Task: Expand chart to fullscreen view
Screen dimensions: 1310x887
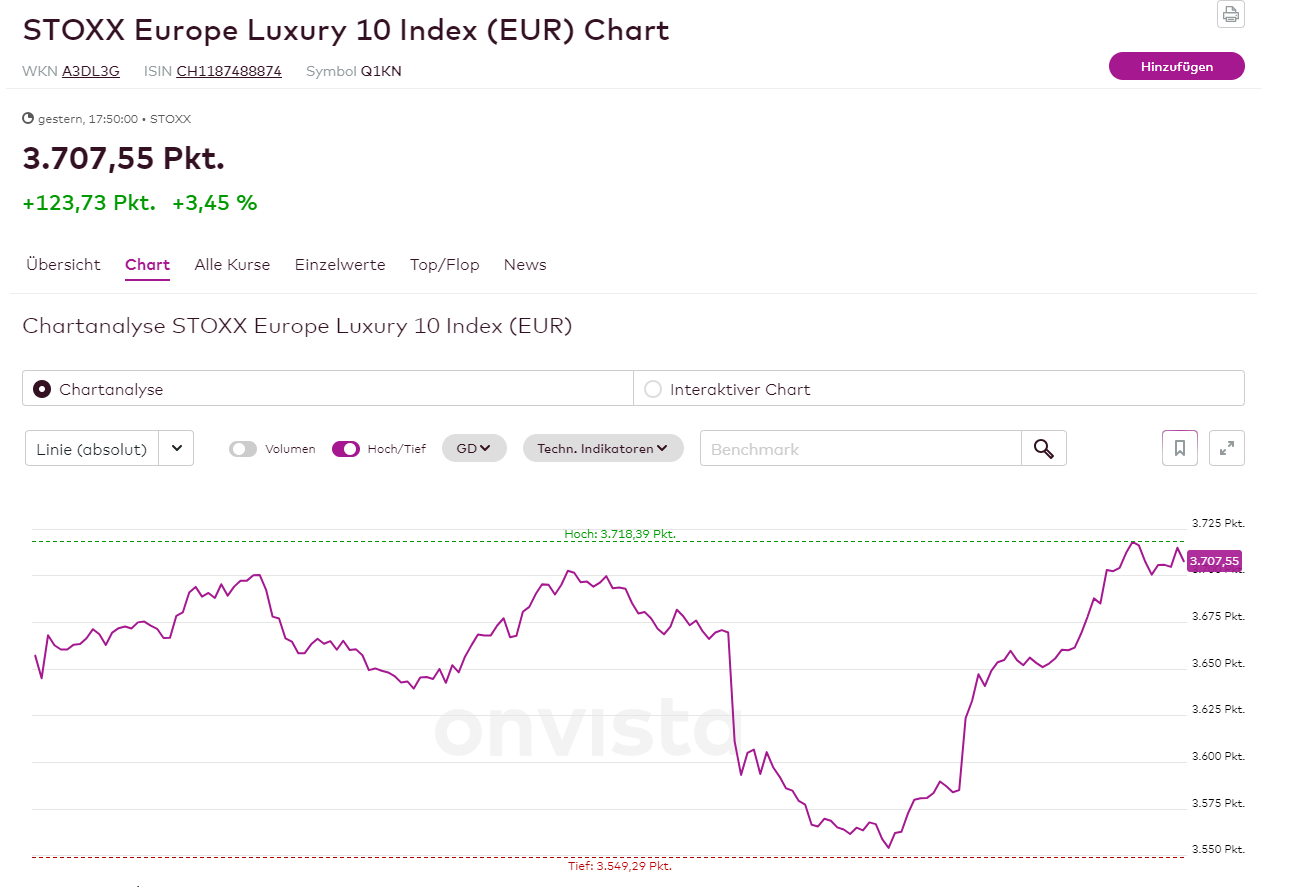Action: tap(1226, 448)
